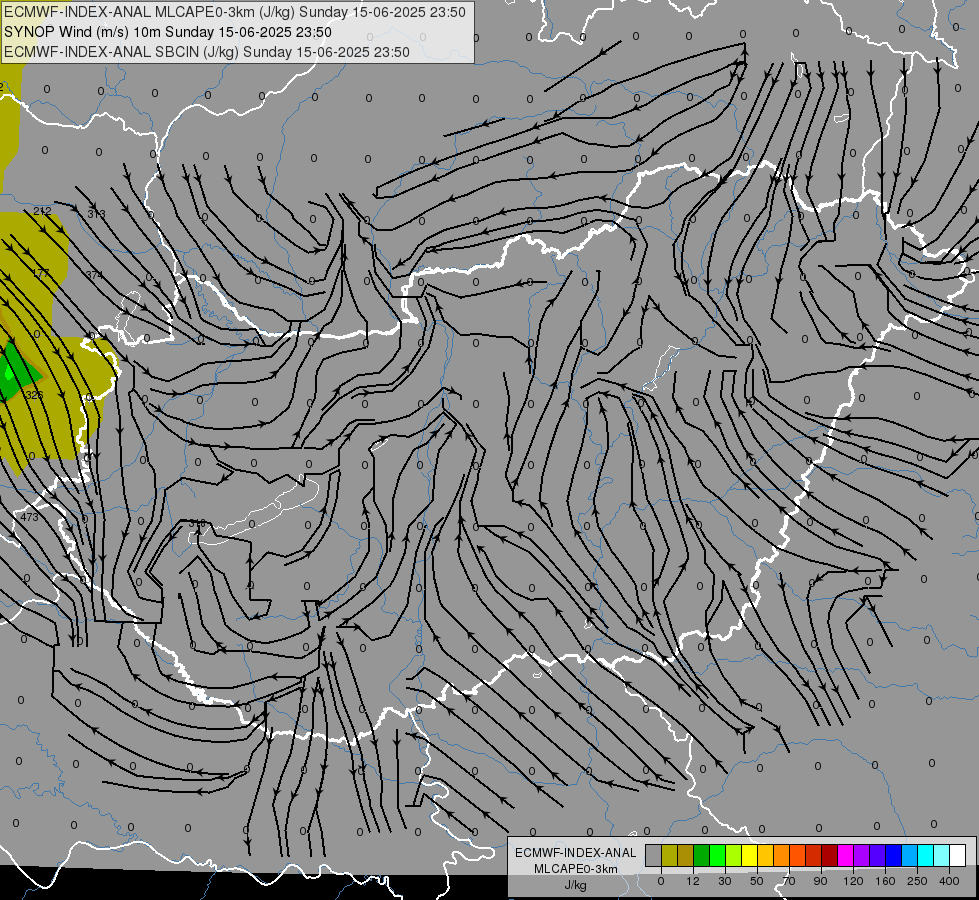Image resolution: width=979 pixels, height=900 pixels.
Task: Select the gray swatch in the MLCAPE legend
Action: [x=654, y=855]
